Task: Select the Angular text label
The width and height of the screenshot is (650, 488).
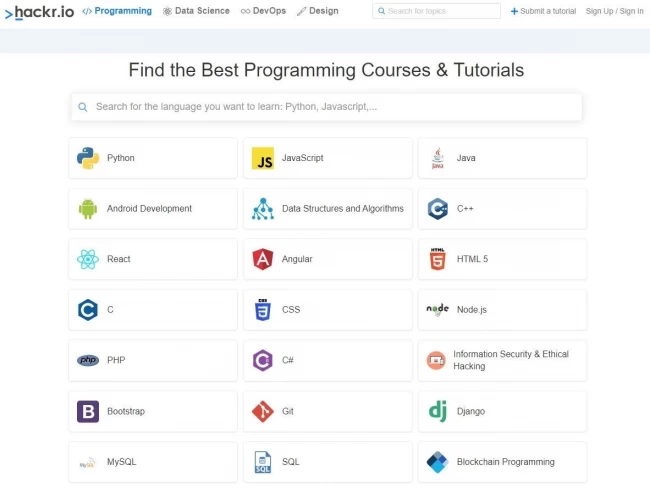Action: coord(297,259)
